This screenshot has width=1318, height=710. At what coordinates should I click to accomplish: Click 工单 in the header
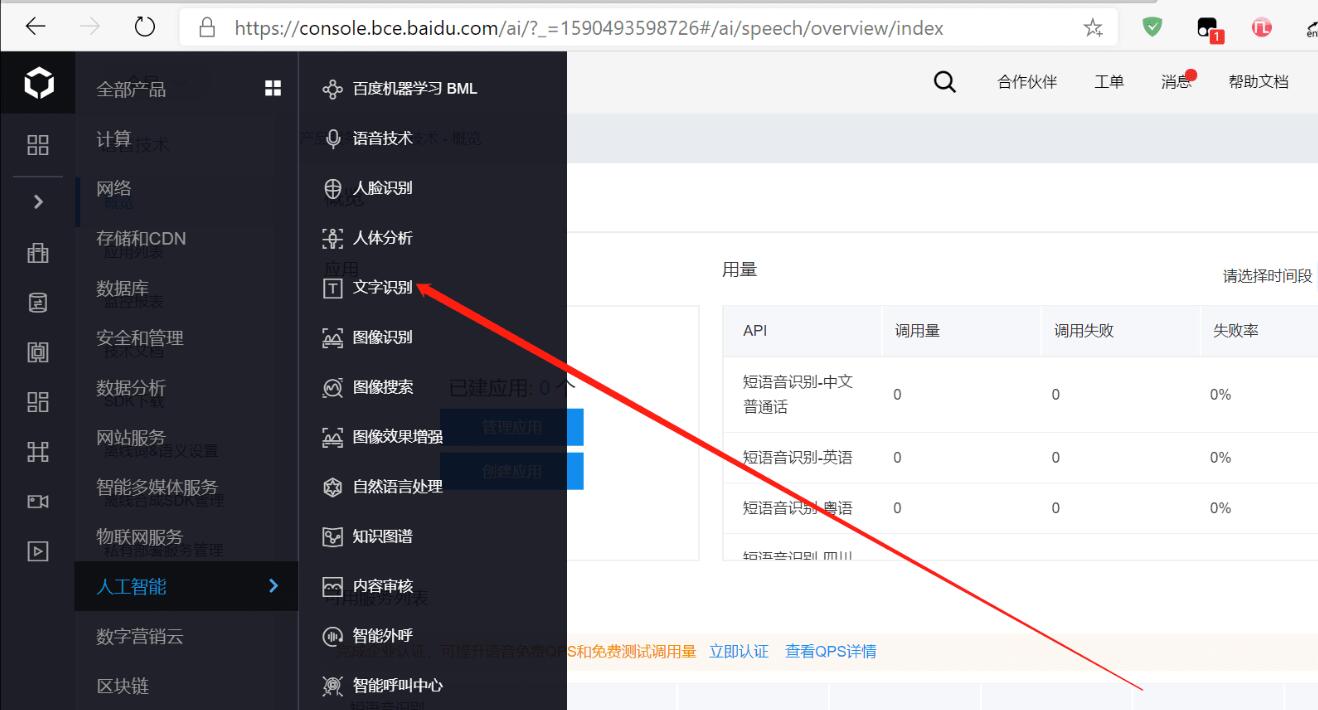click(1109, 82)
